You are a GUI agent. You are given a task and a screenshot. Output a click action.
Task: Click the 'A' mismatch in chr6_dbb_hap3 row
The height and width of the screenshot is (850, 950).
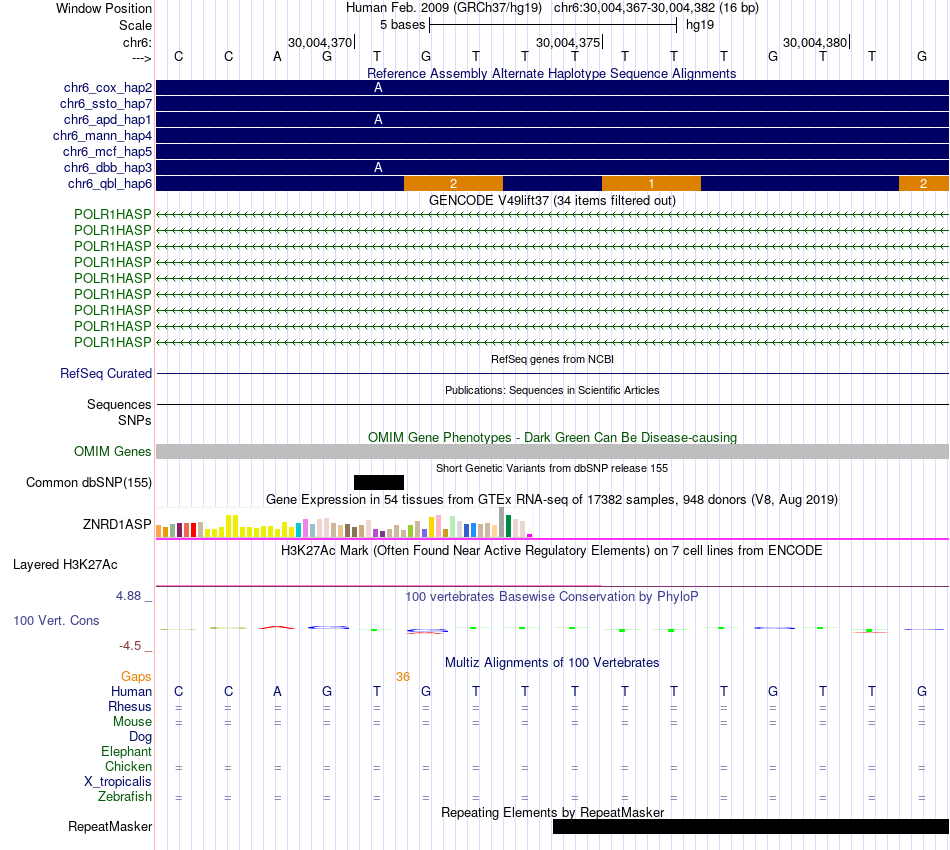[378, 167]
